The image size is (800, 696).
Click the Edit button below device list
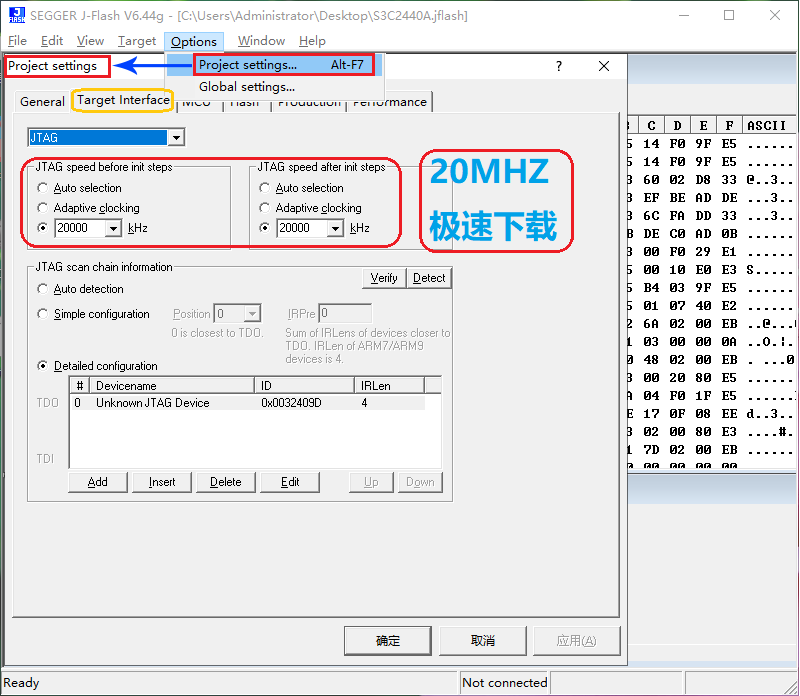290,482
